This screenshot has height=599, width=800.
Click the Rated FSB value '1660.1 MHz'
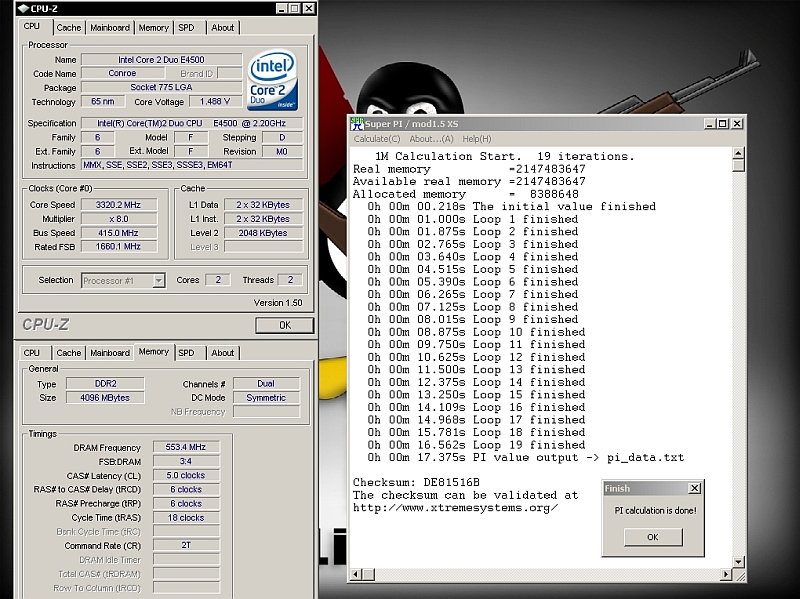point(118,246)
